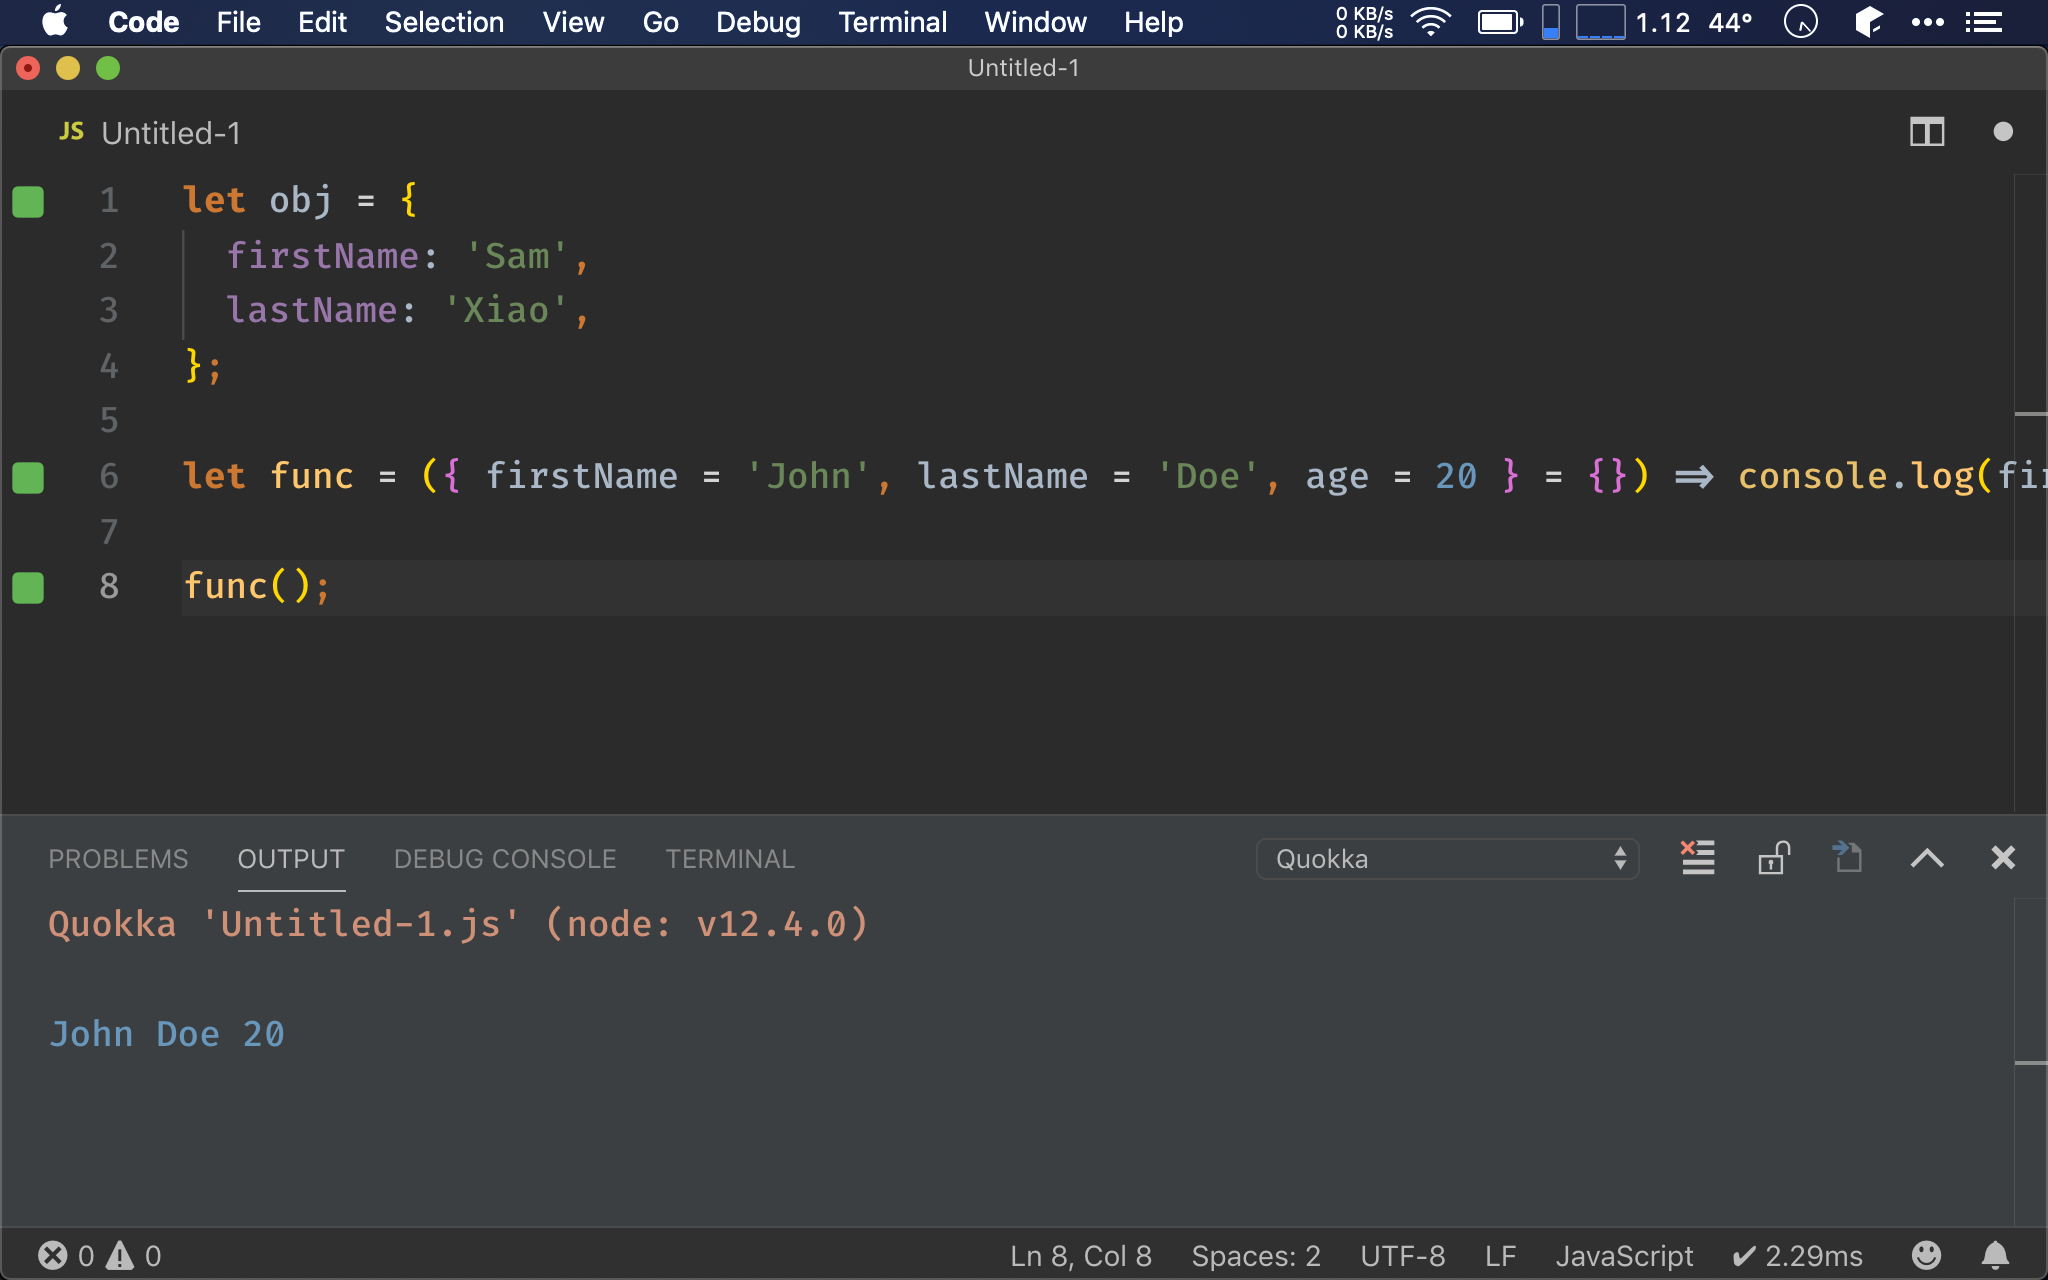
Task: Switch to the TERMINAL tab
Action: pyautogui.click(x=727, y=858)
